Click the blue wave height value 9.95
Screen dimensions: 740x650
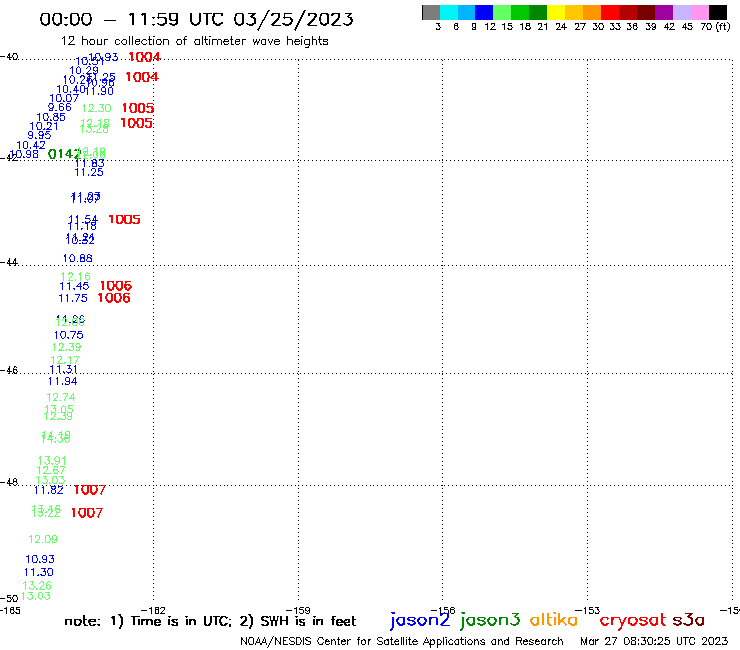tap(39, 135)
